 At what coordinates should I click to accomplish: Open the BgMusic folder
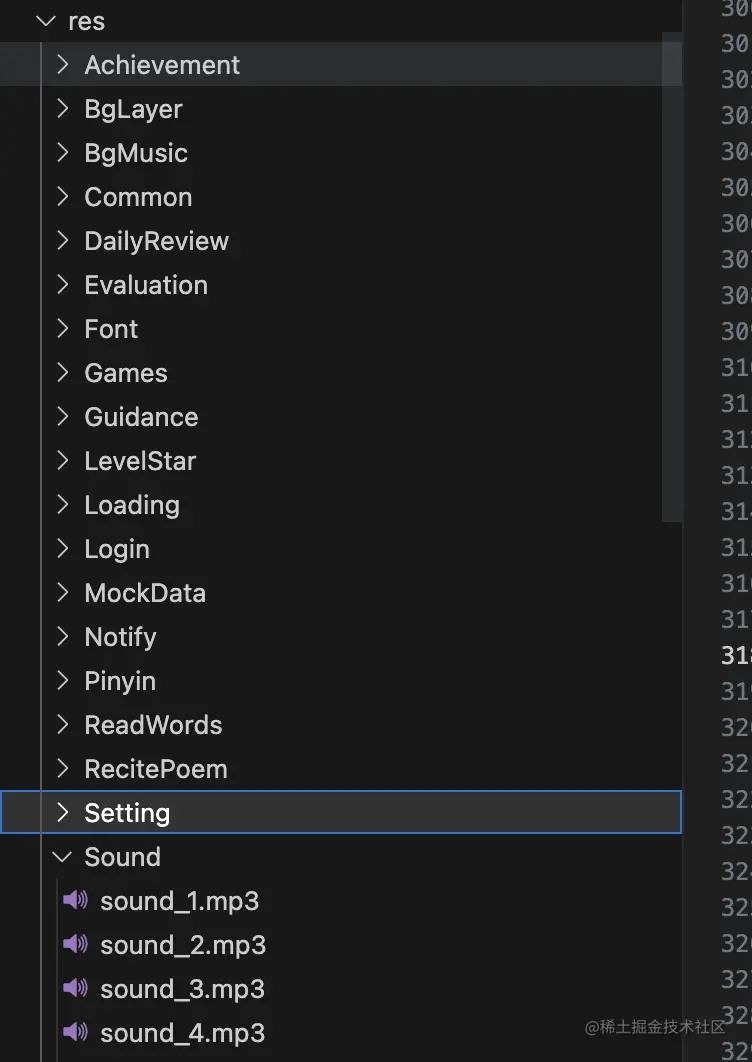click(134, 152)
